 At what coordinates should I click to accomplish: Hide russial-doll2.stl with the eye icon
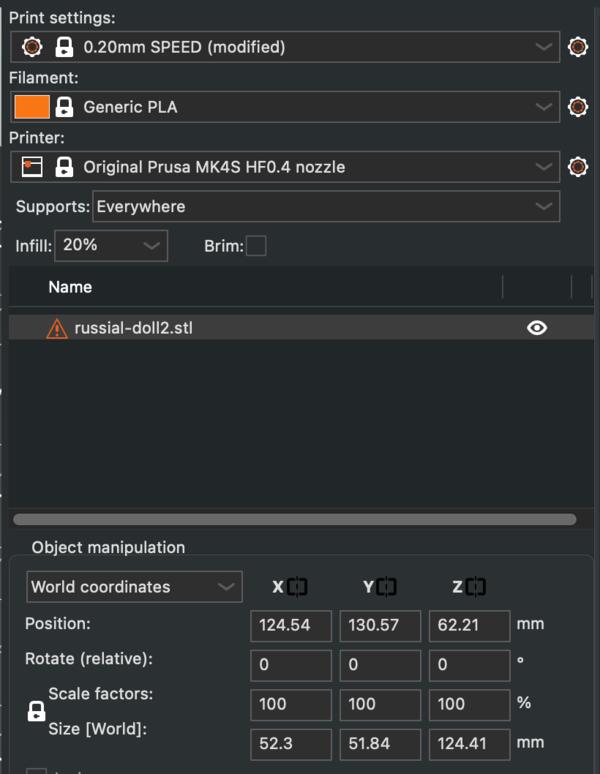(537, 327)
